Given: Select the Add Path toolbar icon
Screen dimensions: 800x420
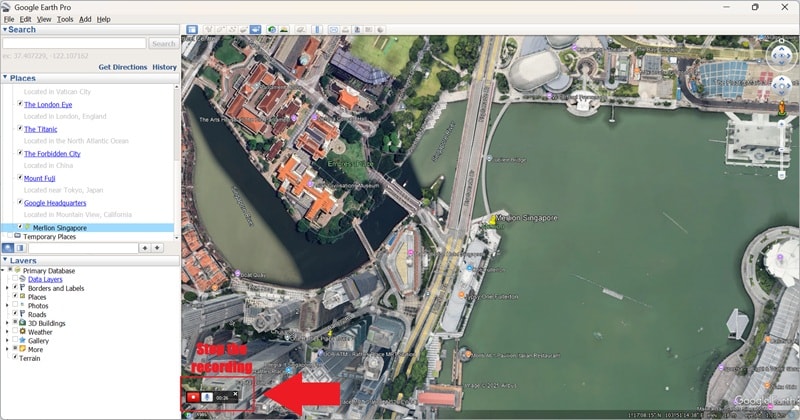Looking at the screenshot, I should coord(232,30).
